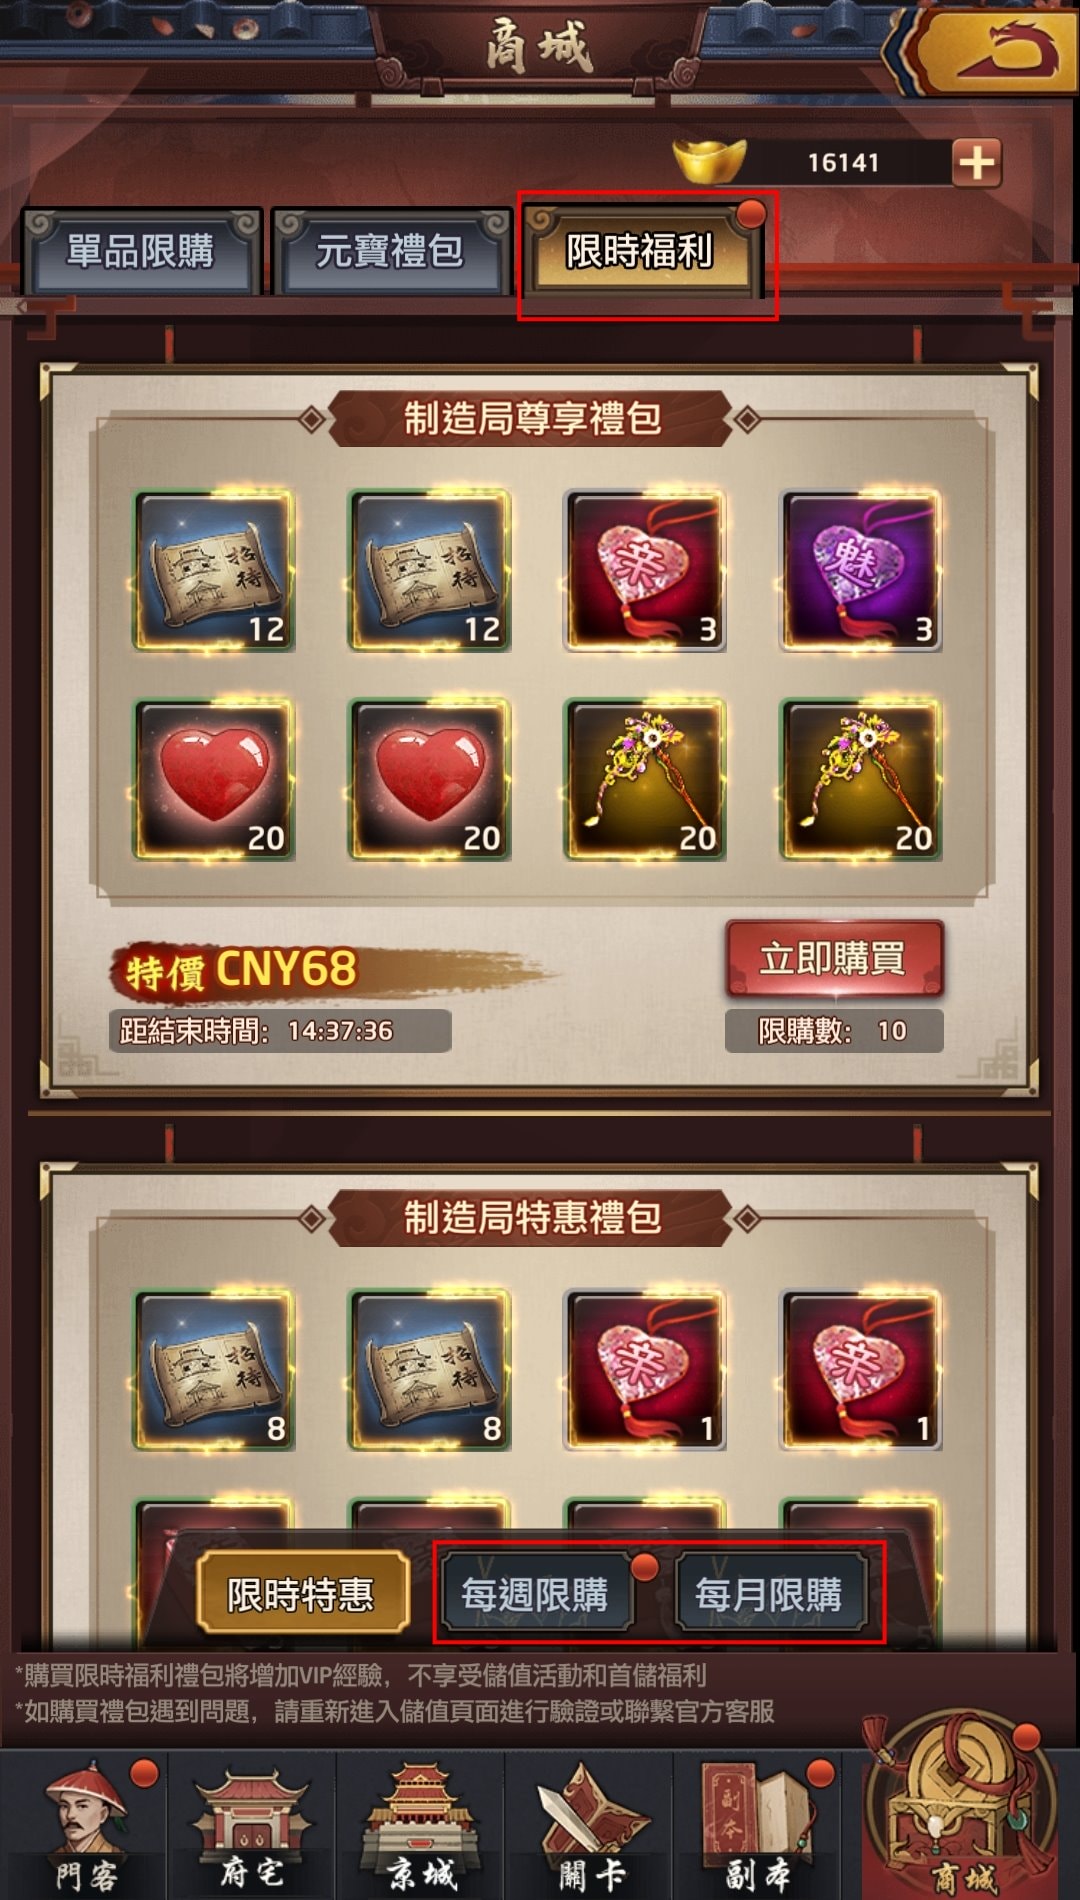The width and height of the screenshot is (1080, 1900).
Task: Select the 關卡 stages sword icon
Action: click(x=589, y=1826)
